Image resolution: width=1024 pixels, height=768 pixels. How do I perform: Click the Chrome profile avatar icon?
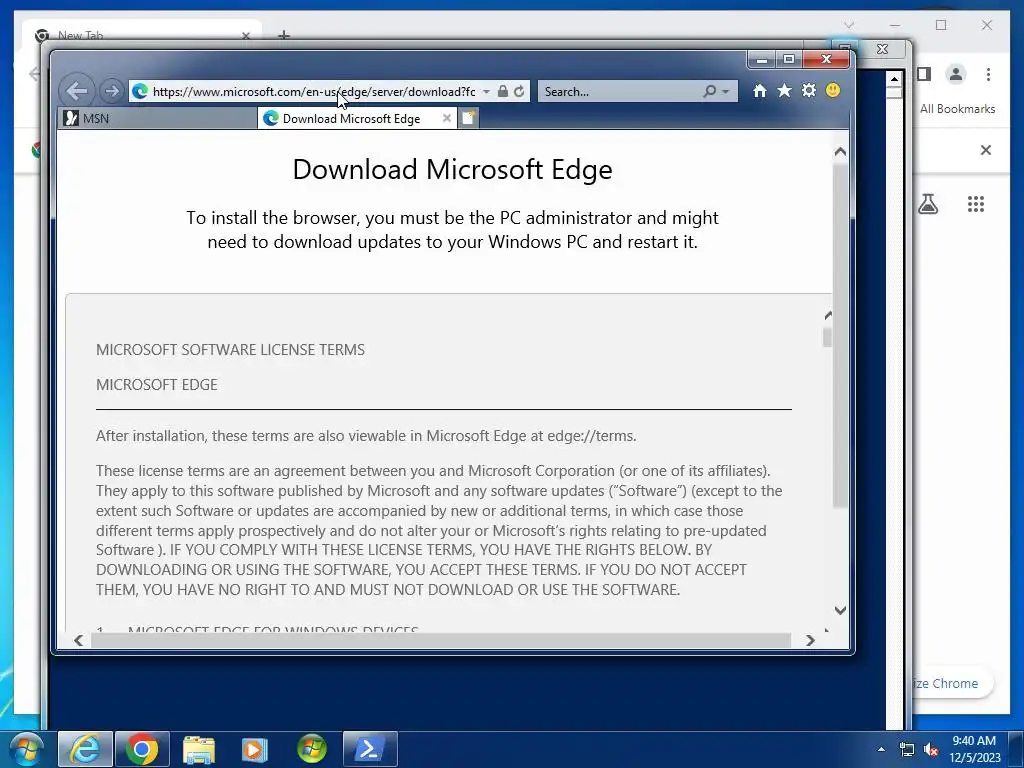(x=955, y=74)
